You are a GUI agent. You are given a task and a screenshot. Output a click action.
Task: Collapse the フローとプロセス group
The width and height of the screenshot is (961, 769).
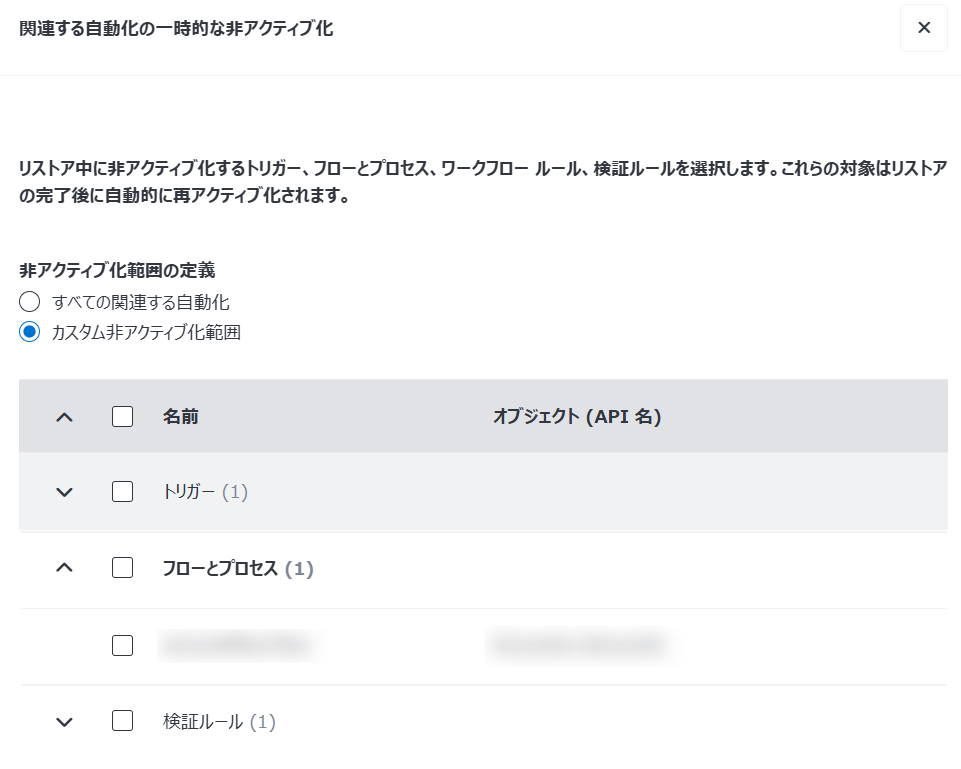pos(64,567)
